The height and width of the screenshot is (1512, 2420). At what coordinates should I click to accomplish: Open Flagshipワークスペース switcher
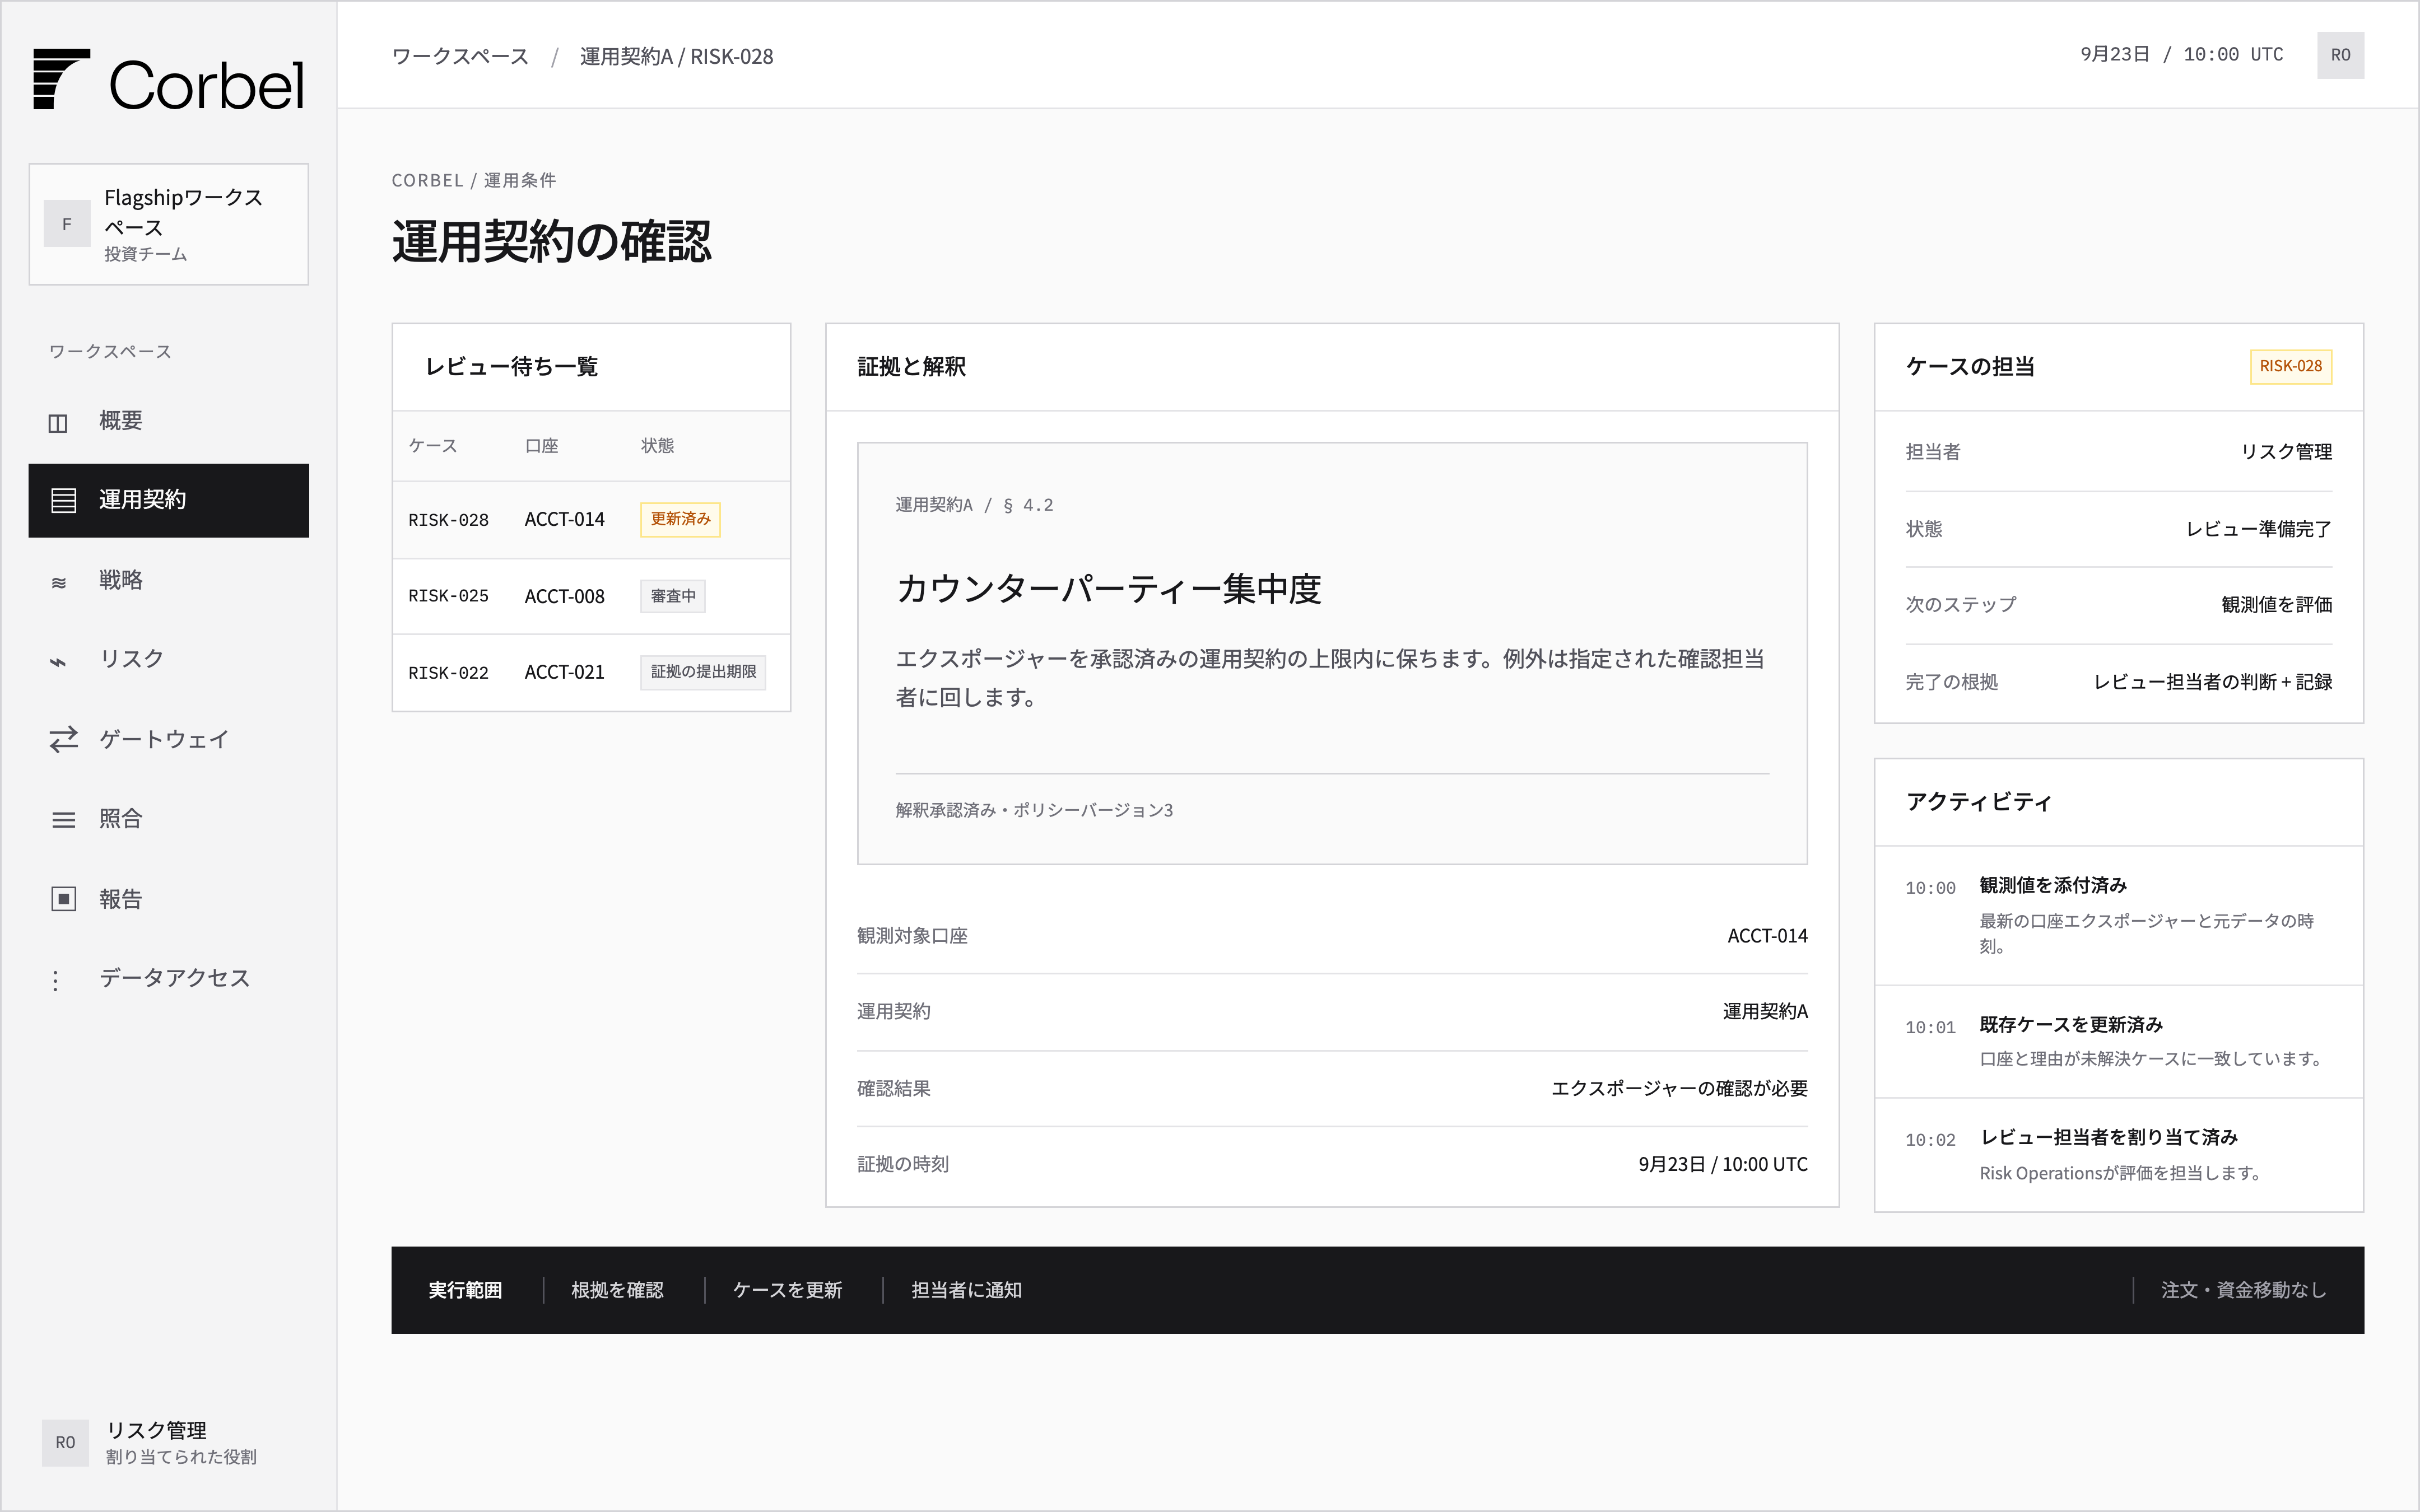(168, 224)
